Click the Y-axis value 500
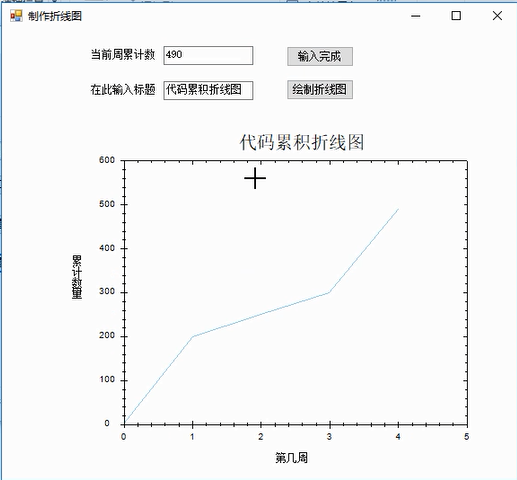 107,204
